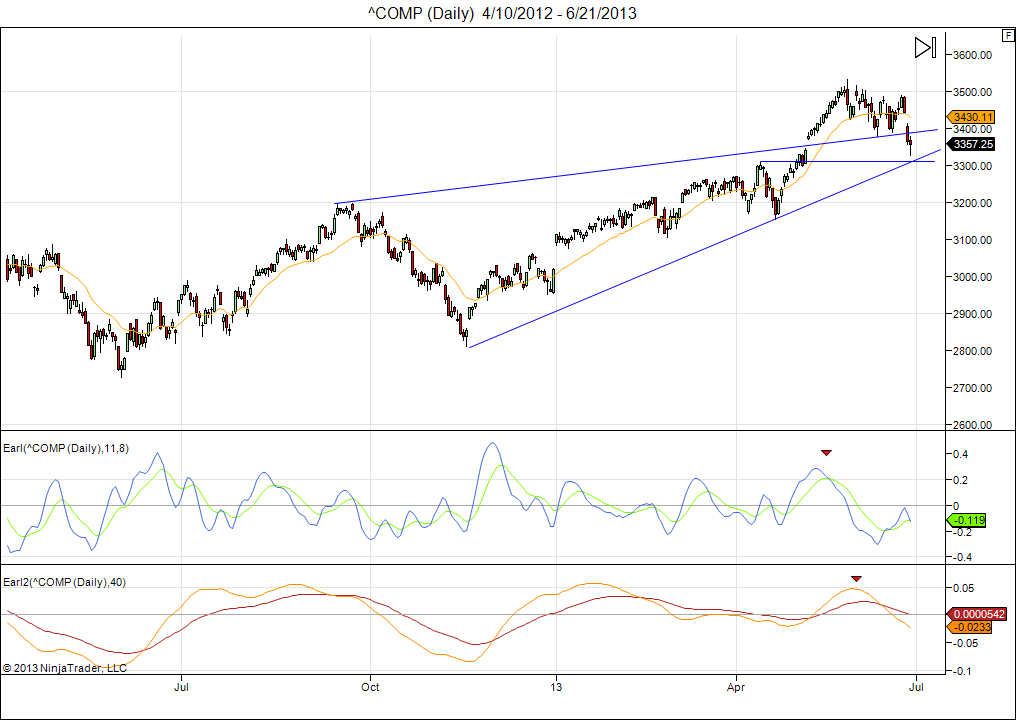Screen dimensions: 1016x720
Task: Select red triangle marker in Earl panel
Action: point(825,453)
